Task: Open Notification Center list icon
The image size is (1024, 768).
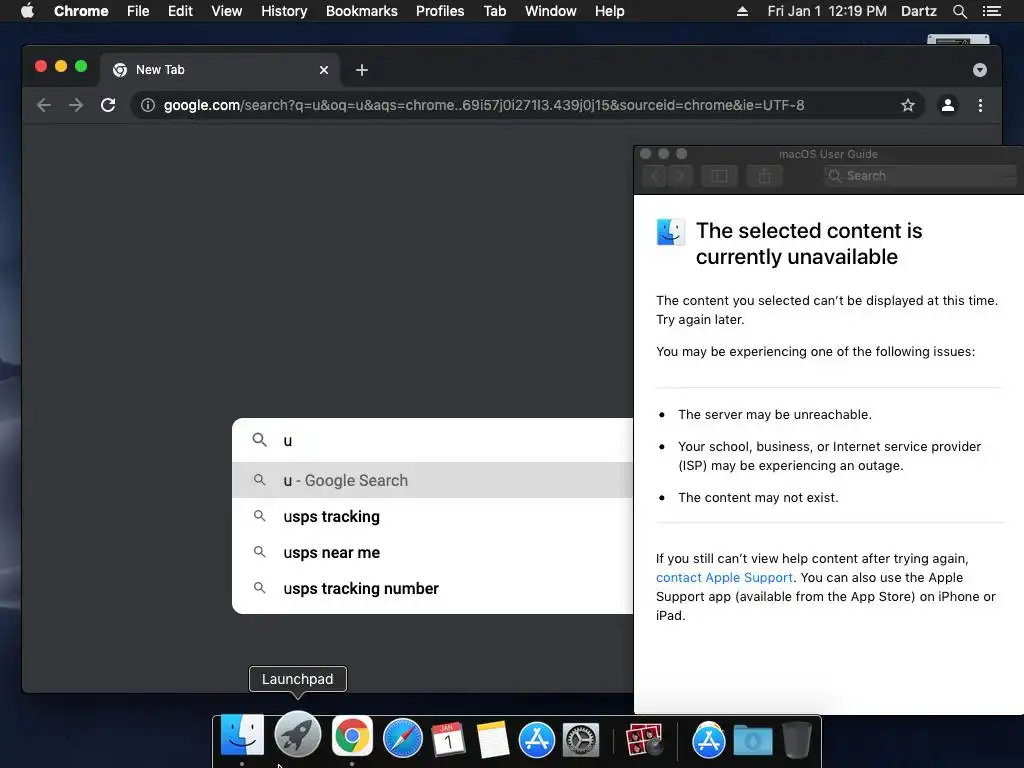Action: 991,11
